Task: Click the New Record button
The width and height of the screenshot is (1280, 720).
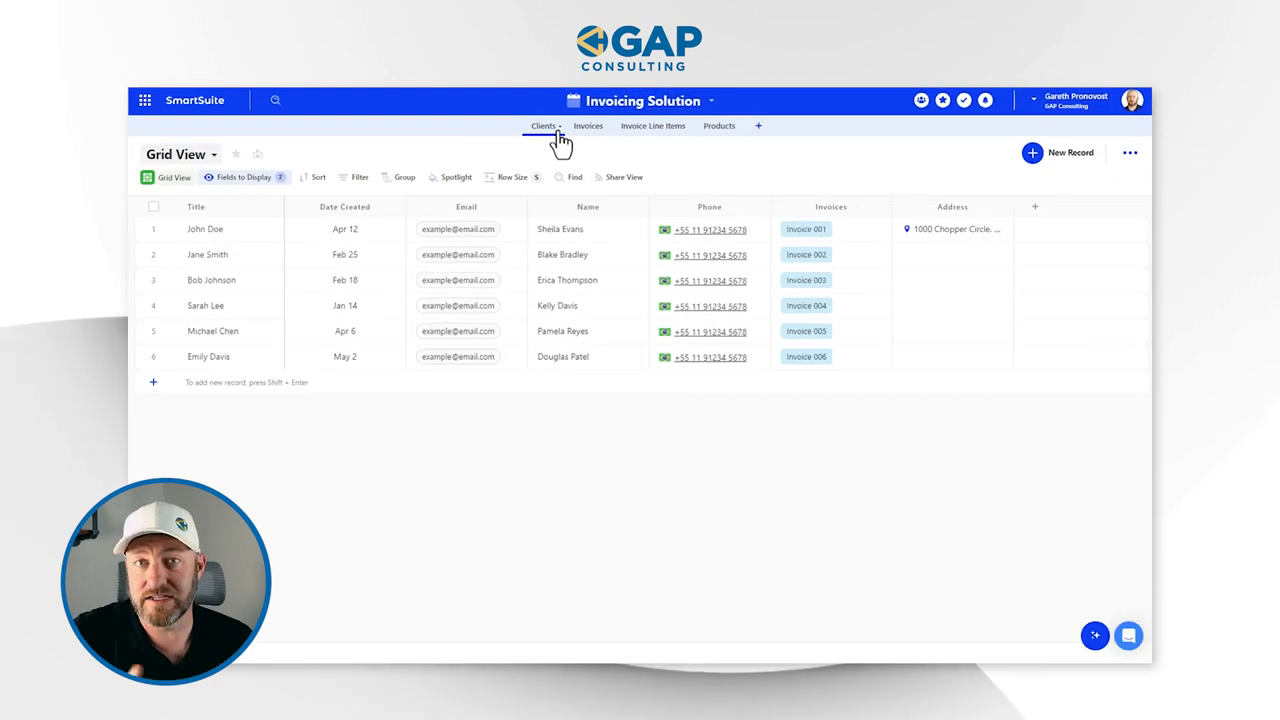Action: tap(1058, 153)
